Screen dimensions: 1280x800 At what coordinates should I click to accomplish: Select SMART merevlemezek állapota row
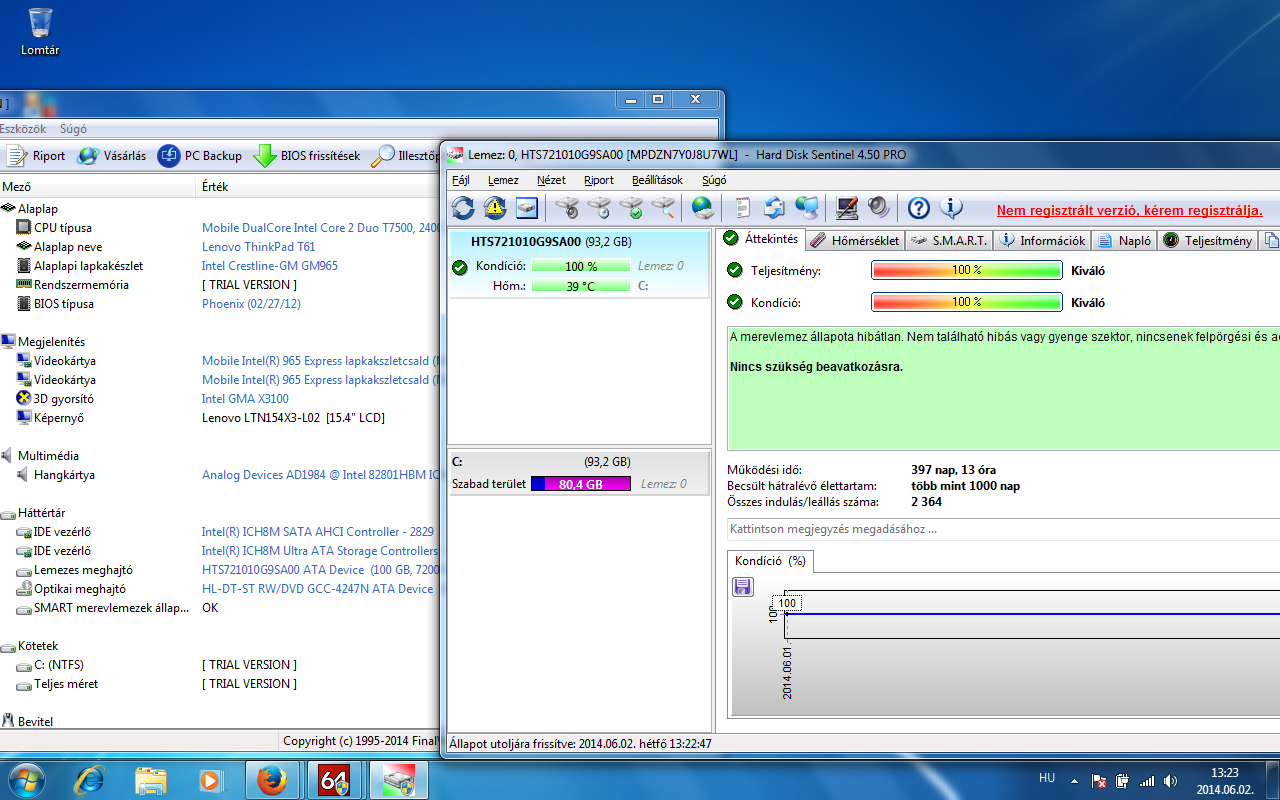pos(220,608)
